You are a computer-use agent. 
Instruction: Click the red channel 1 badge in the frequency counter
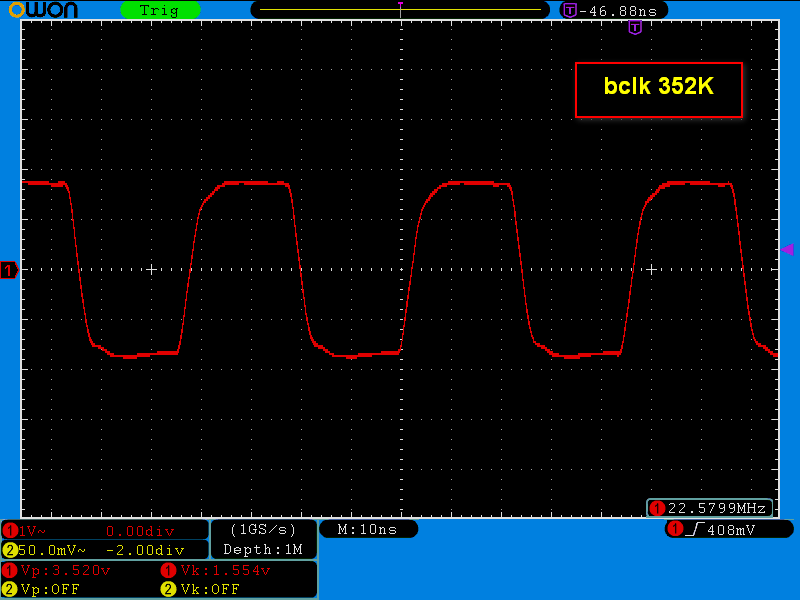coord(657,508)
